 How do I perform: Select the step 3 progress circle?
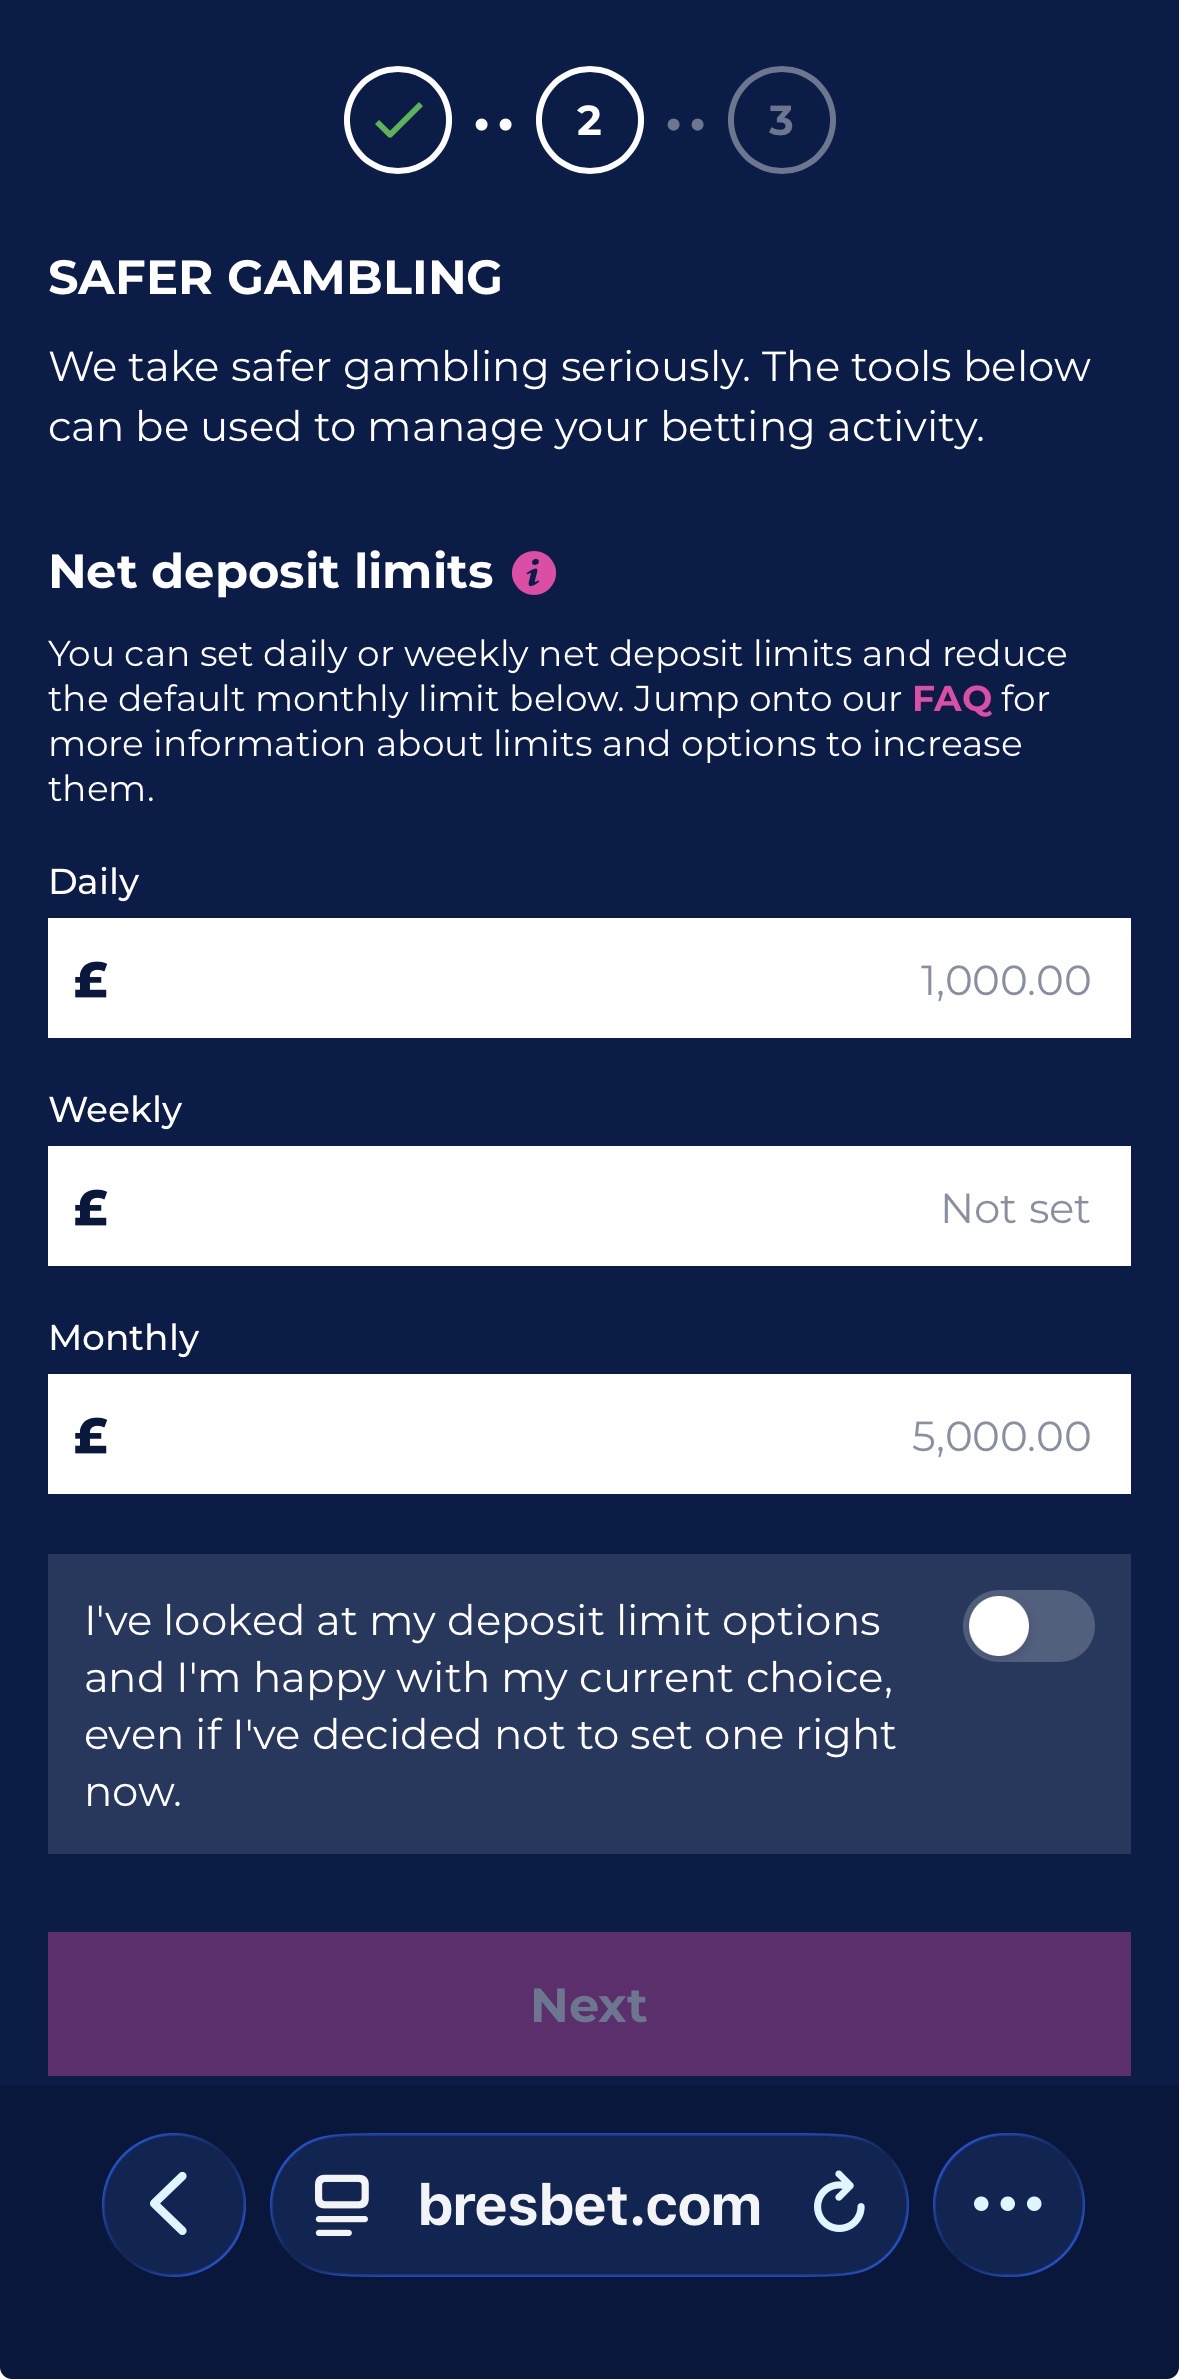point(782,120)
